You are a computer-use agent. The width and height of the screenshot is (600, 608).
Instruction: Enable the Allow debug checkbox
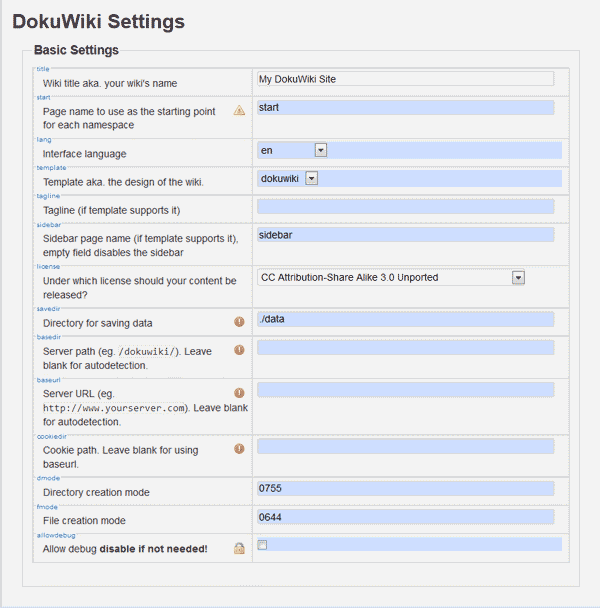[262, 545]
